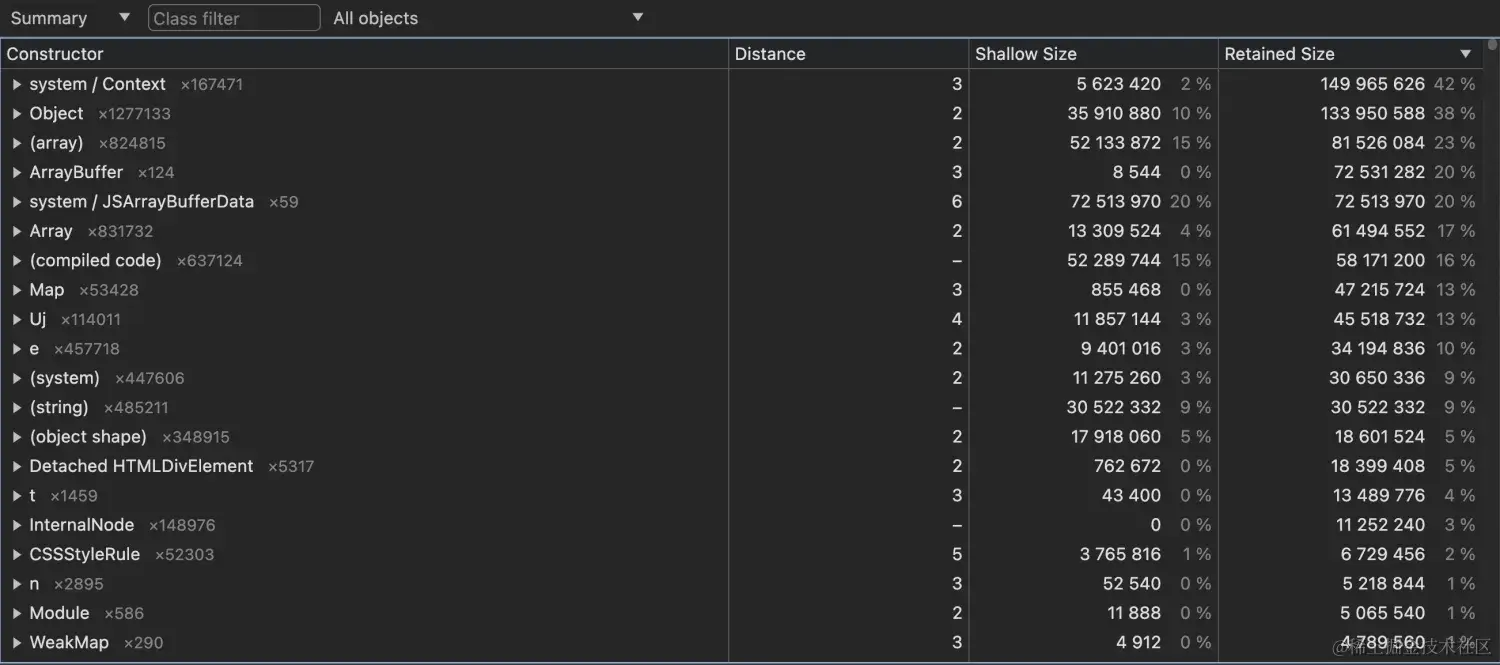Click shallow size value 11 857 144
The width and height of the screenshot is (1500, 665).
(1117, 319)
